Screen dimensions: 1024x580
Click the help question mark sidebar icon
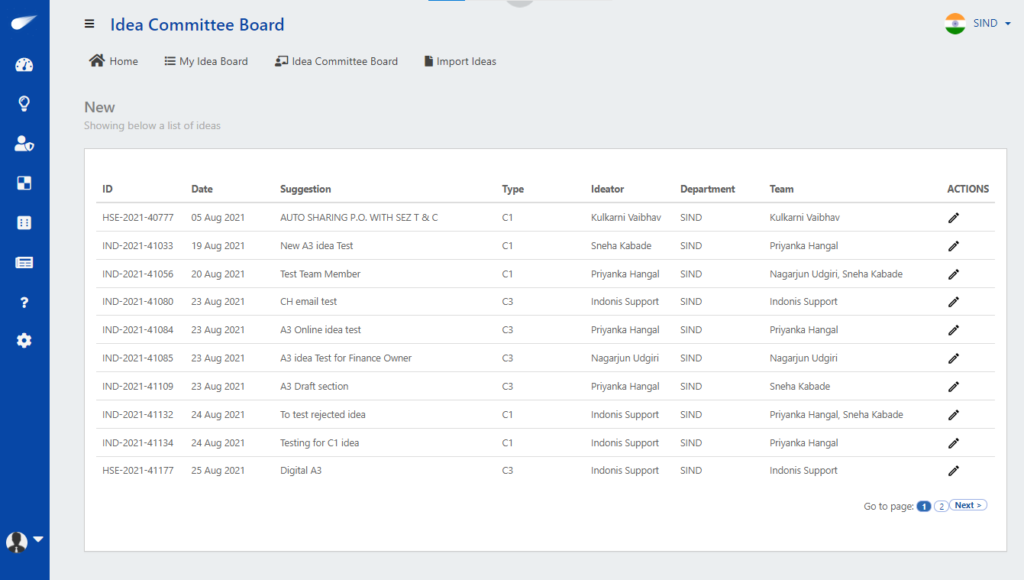point(24,302)
